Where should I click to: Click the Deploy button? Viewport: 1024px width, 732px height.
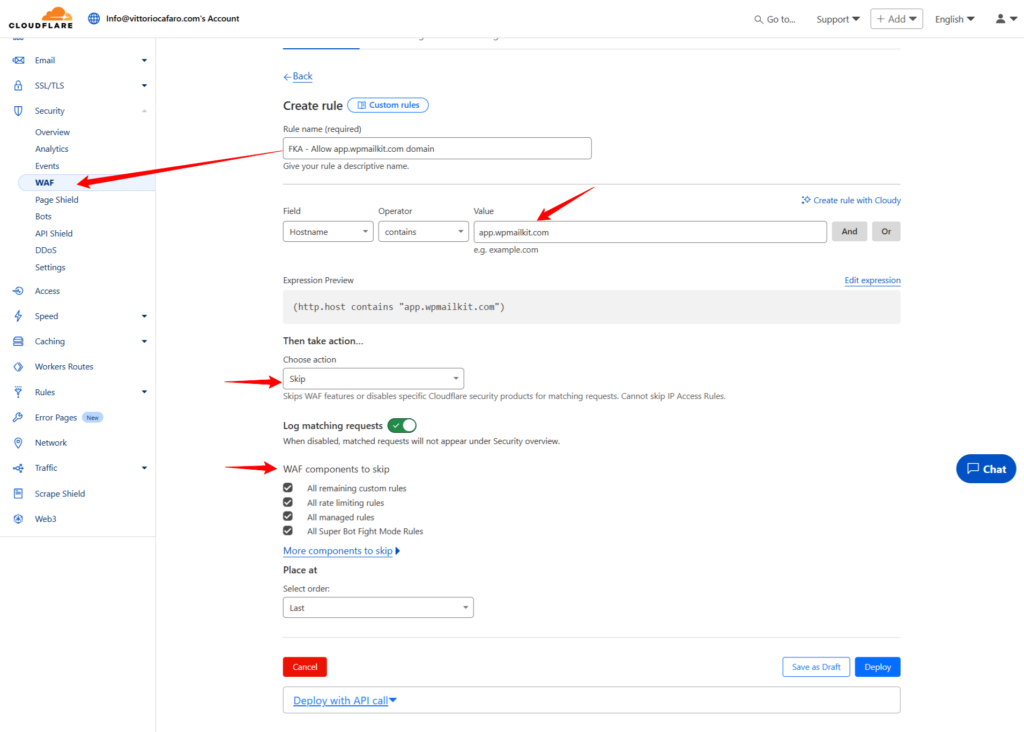tap(877, 667)
